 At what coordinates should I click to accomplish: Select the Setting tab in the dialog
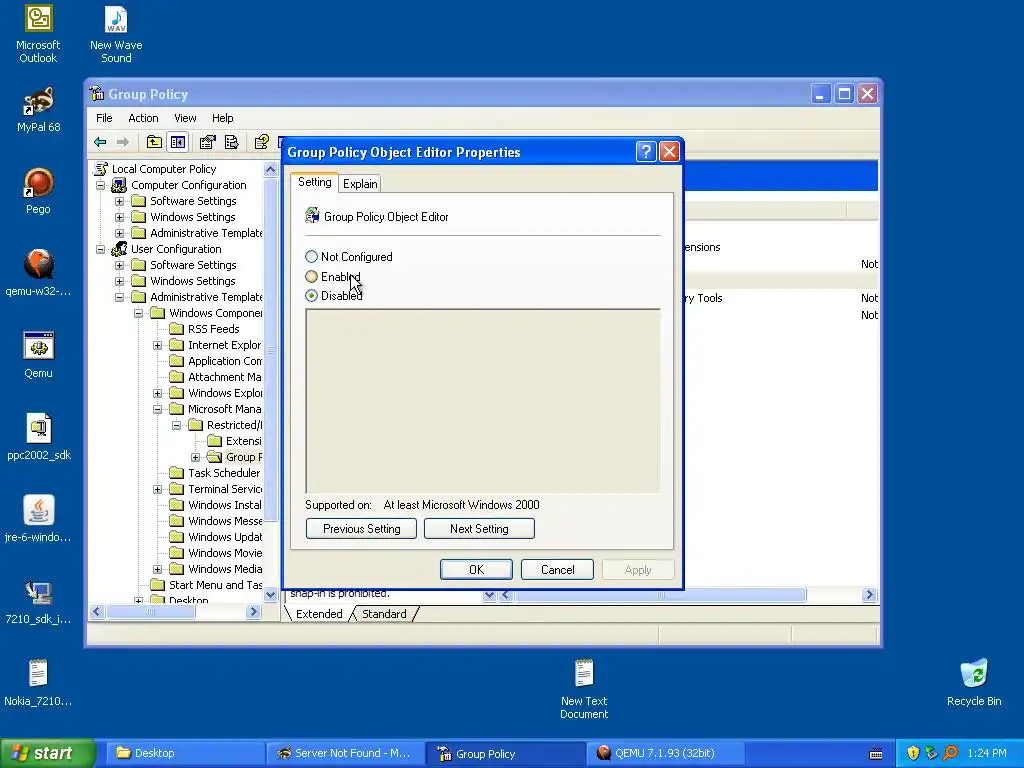click(314, 182)
